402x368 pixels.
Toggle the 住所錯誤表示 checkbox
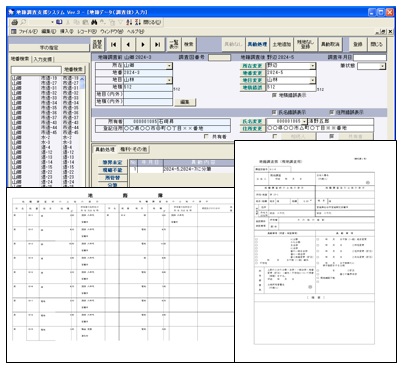pos(331,112)
